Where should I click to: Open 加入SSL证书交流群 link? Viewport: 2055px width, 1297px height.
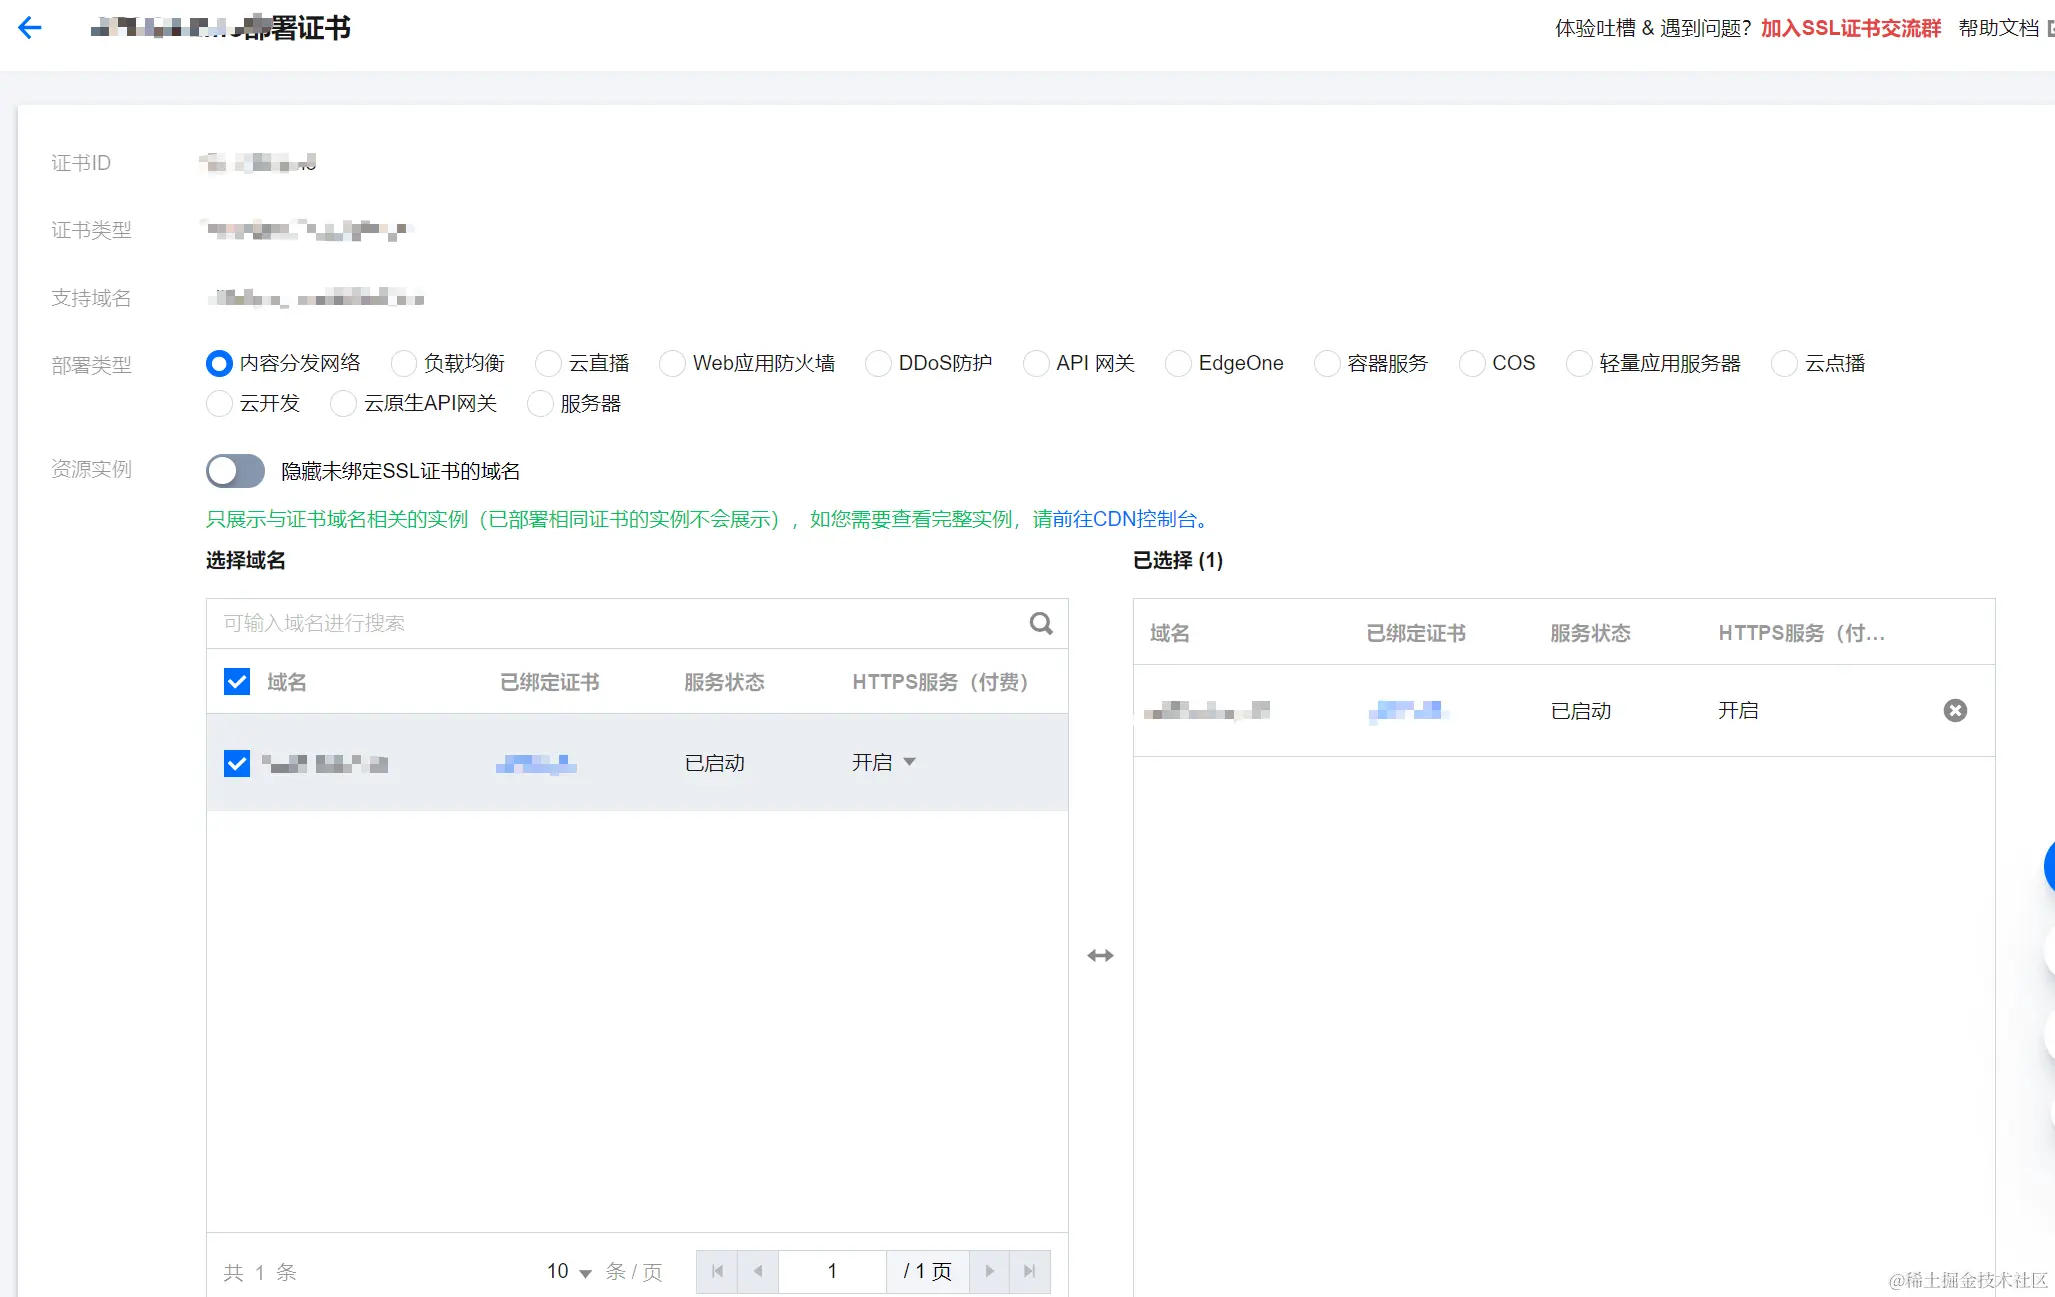point(1850,28)
